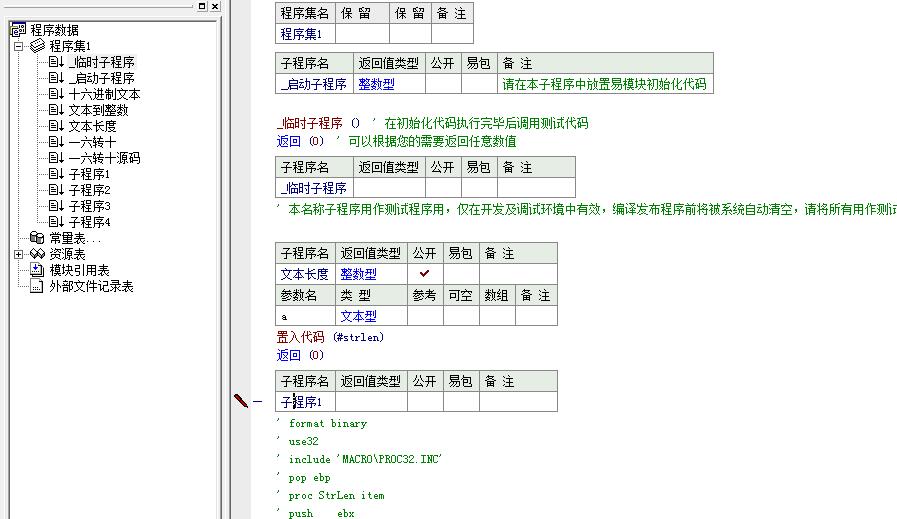Click the 一六转十 subroutine icon
The height and width of the screenshot is (519, 897).
pos(56,142)
